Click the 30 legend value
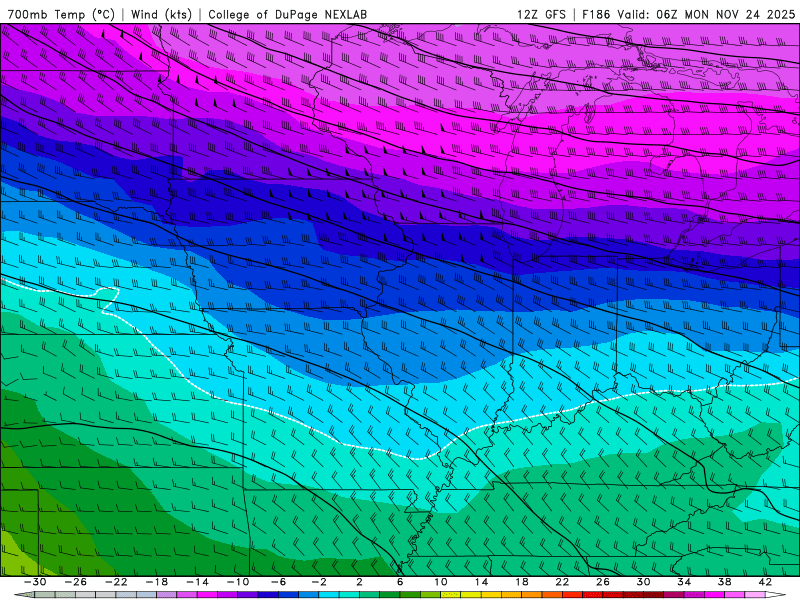 point(643,582)
